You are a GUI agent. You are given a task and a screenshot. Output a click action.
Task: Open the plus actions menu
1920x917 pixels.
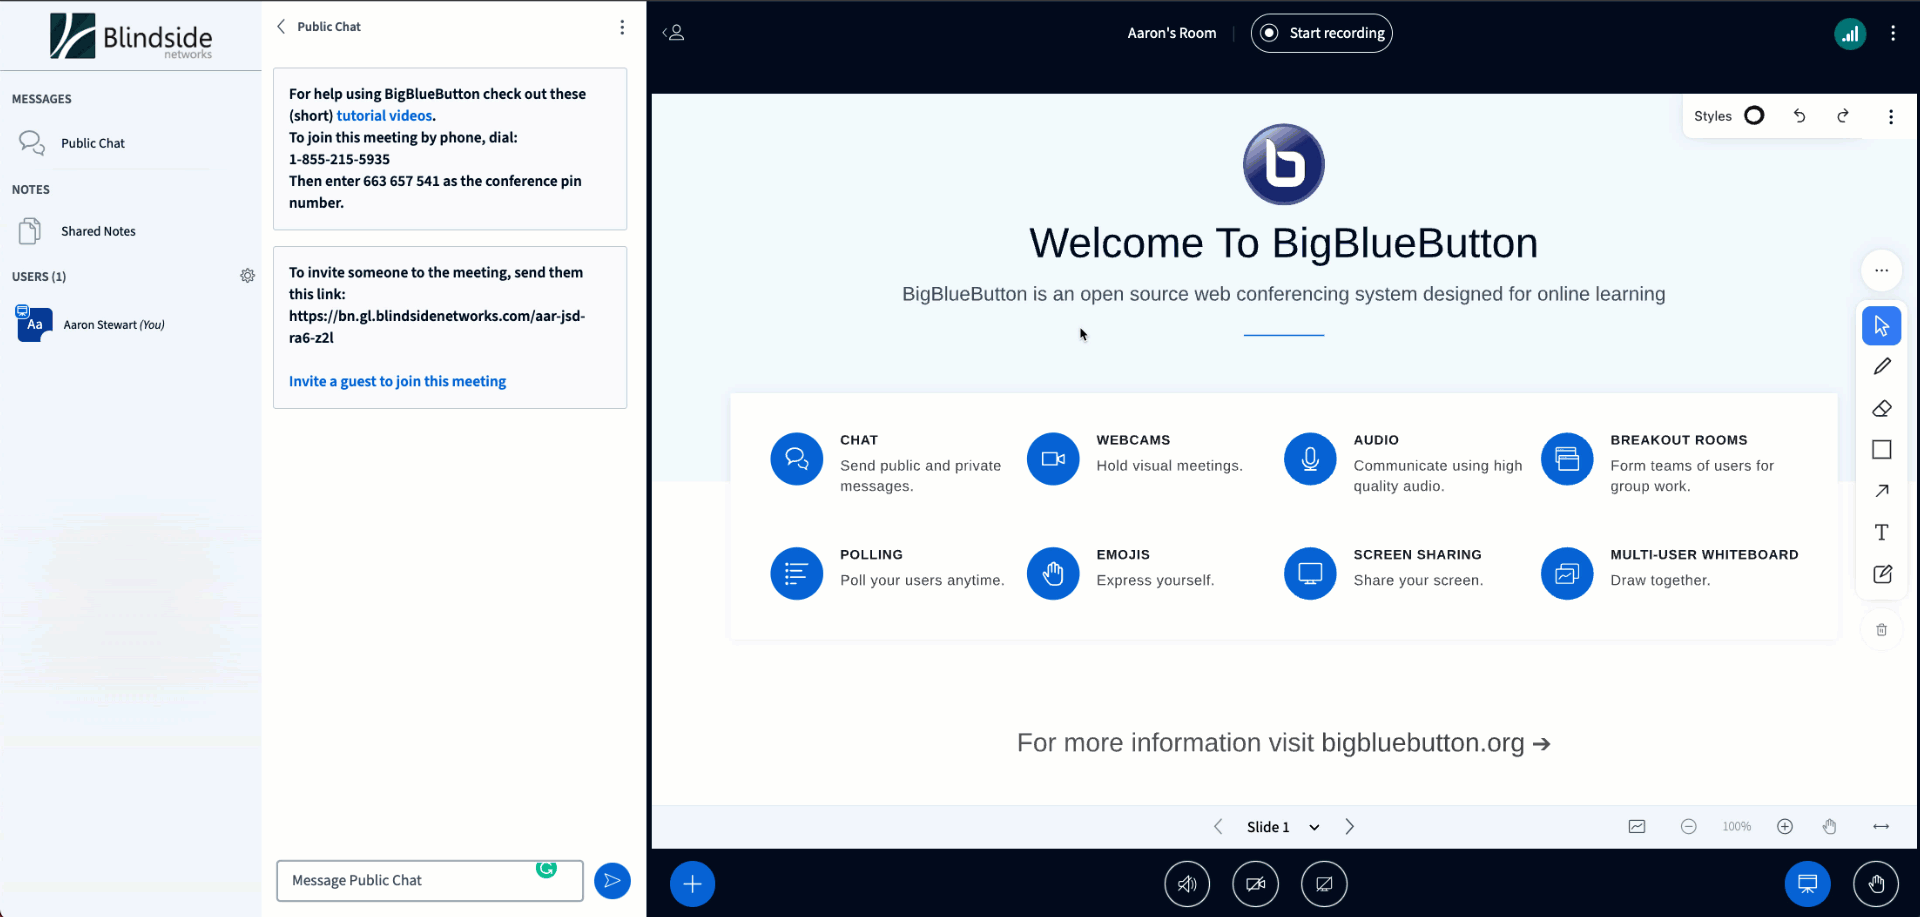692,884
